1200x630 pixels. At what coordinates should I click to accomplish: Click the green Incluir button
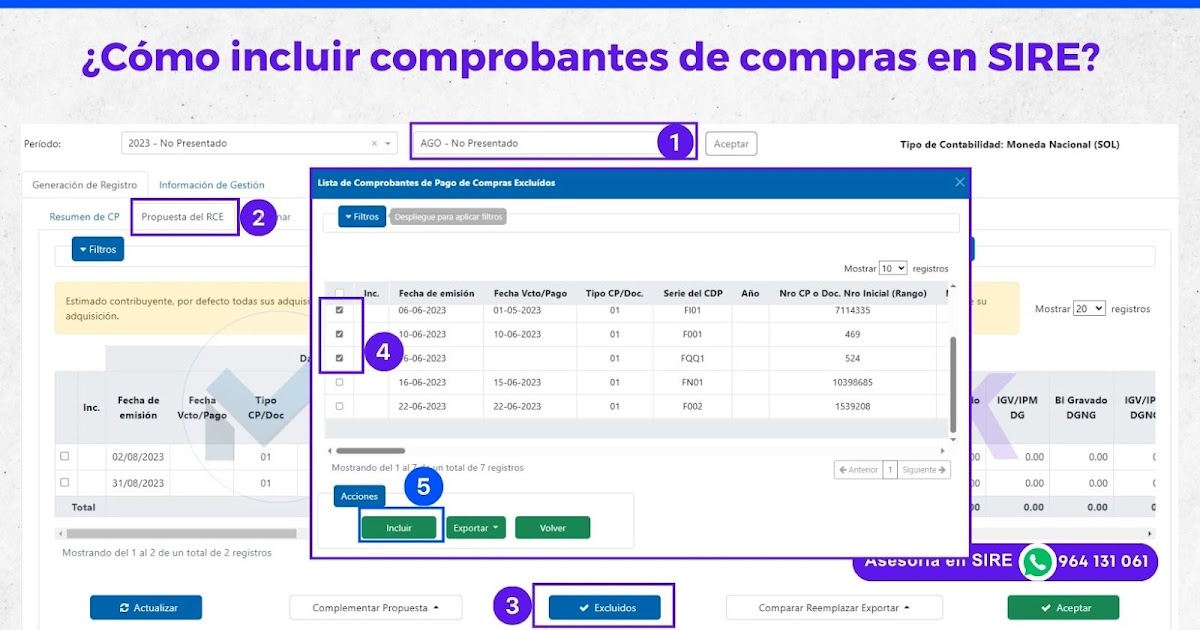[399, 527]
